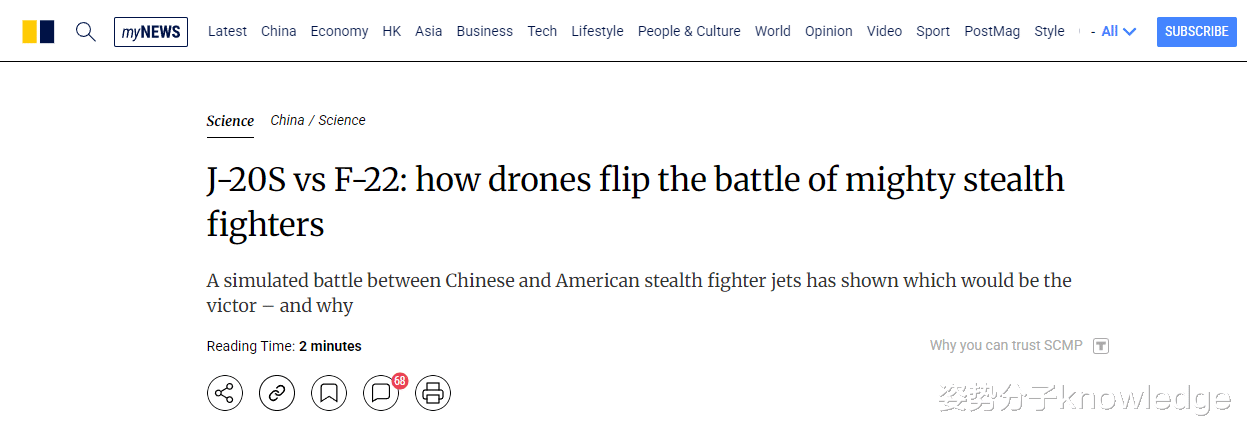Go to the Latest menu item

point(227,31)
